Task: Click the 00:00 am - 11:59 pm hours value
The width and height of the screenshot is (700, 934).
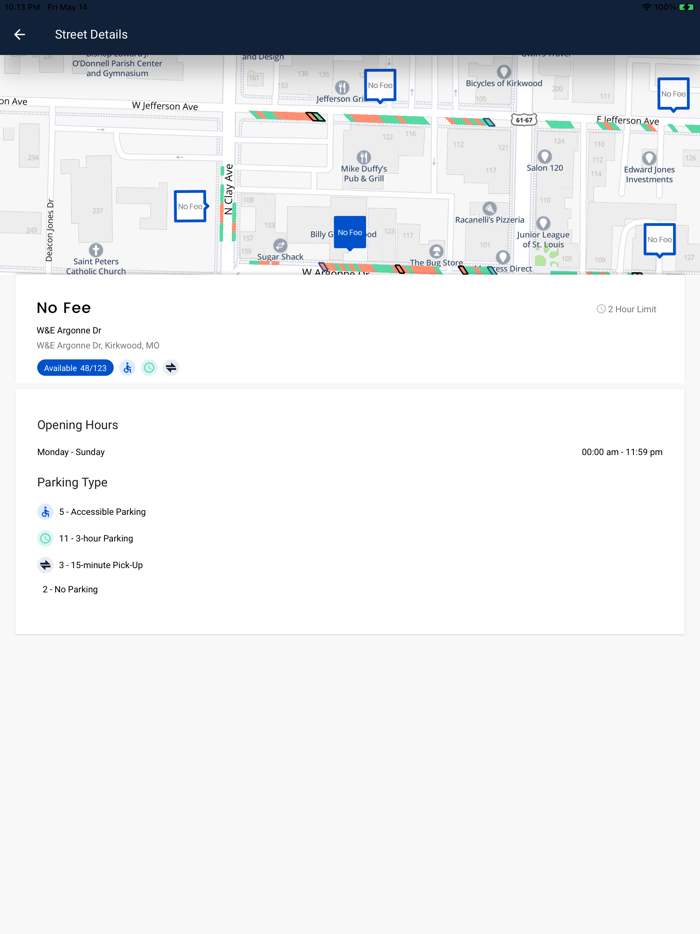Action: coord(622,452)
